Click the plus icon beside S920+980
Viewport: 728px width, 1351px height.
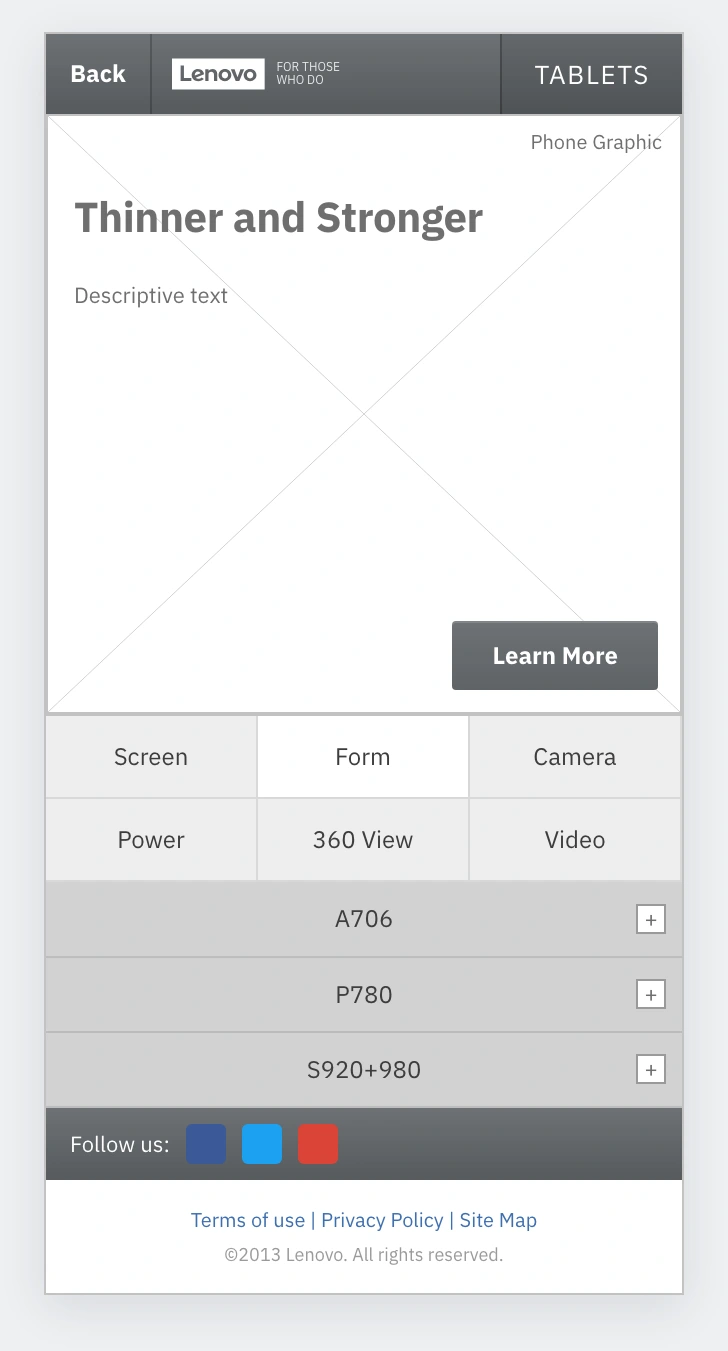pyautogui.click(x=651, y=1070)
